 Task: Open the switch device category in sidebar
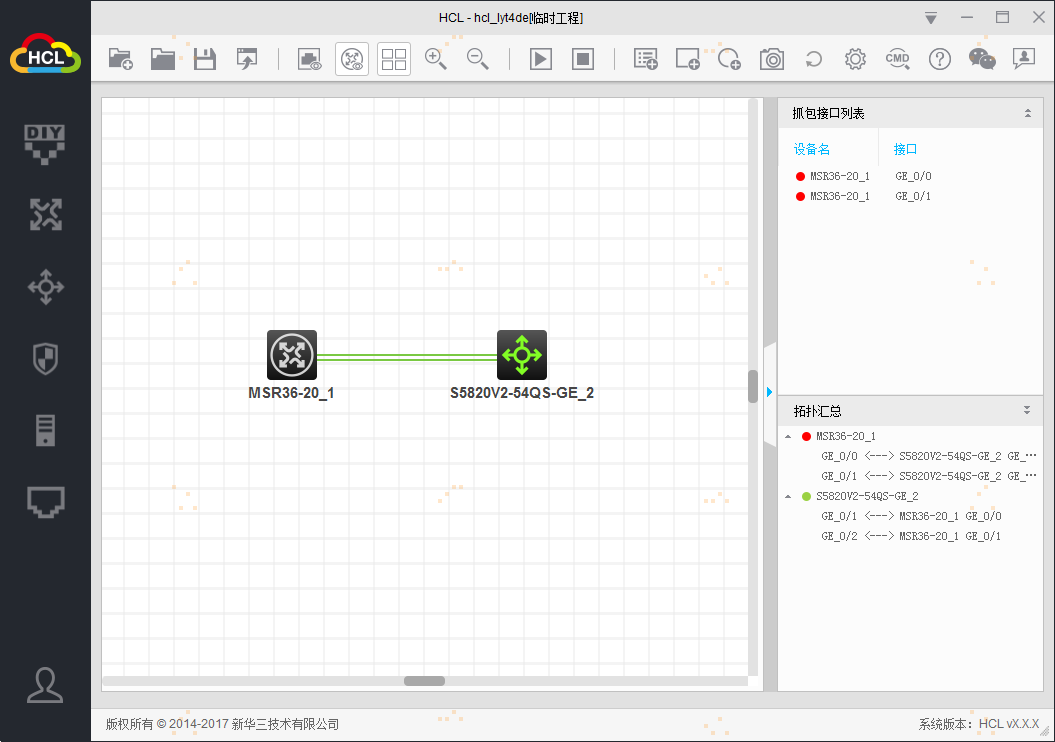45,287
